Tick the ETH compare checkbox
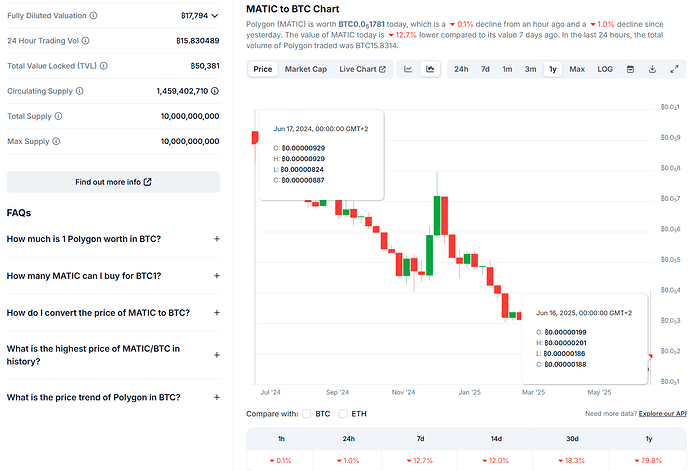 pos(343,414)
